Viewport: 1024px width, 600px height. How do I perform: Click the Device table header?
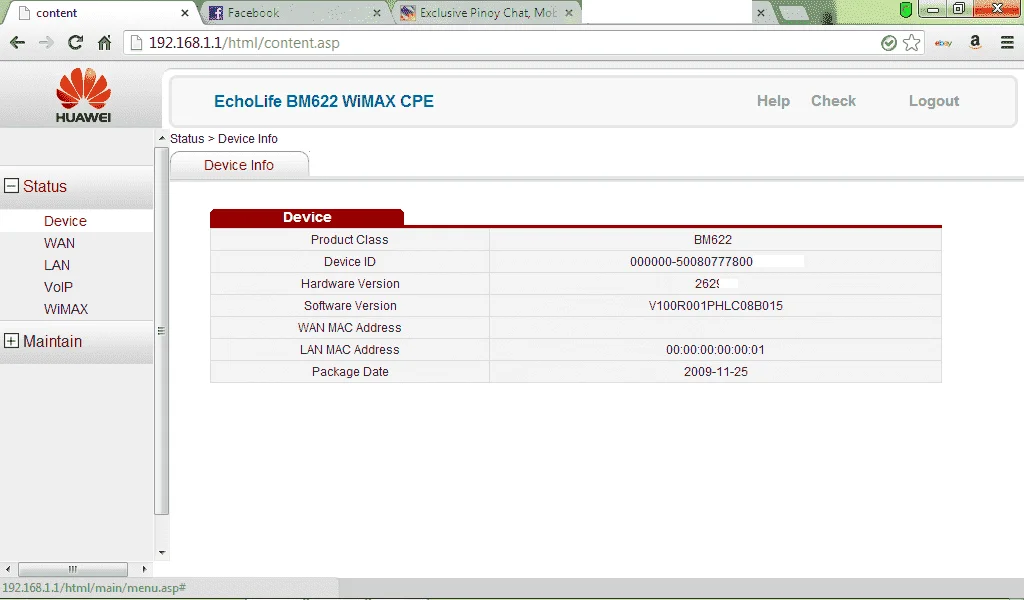[x=307, y=217]
